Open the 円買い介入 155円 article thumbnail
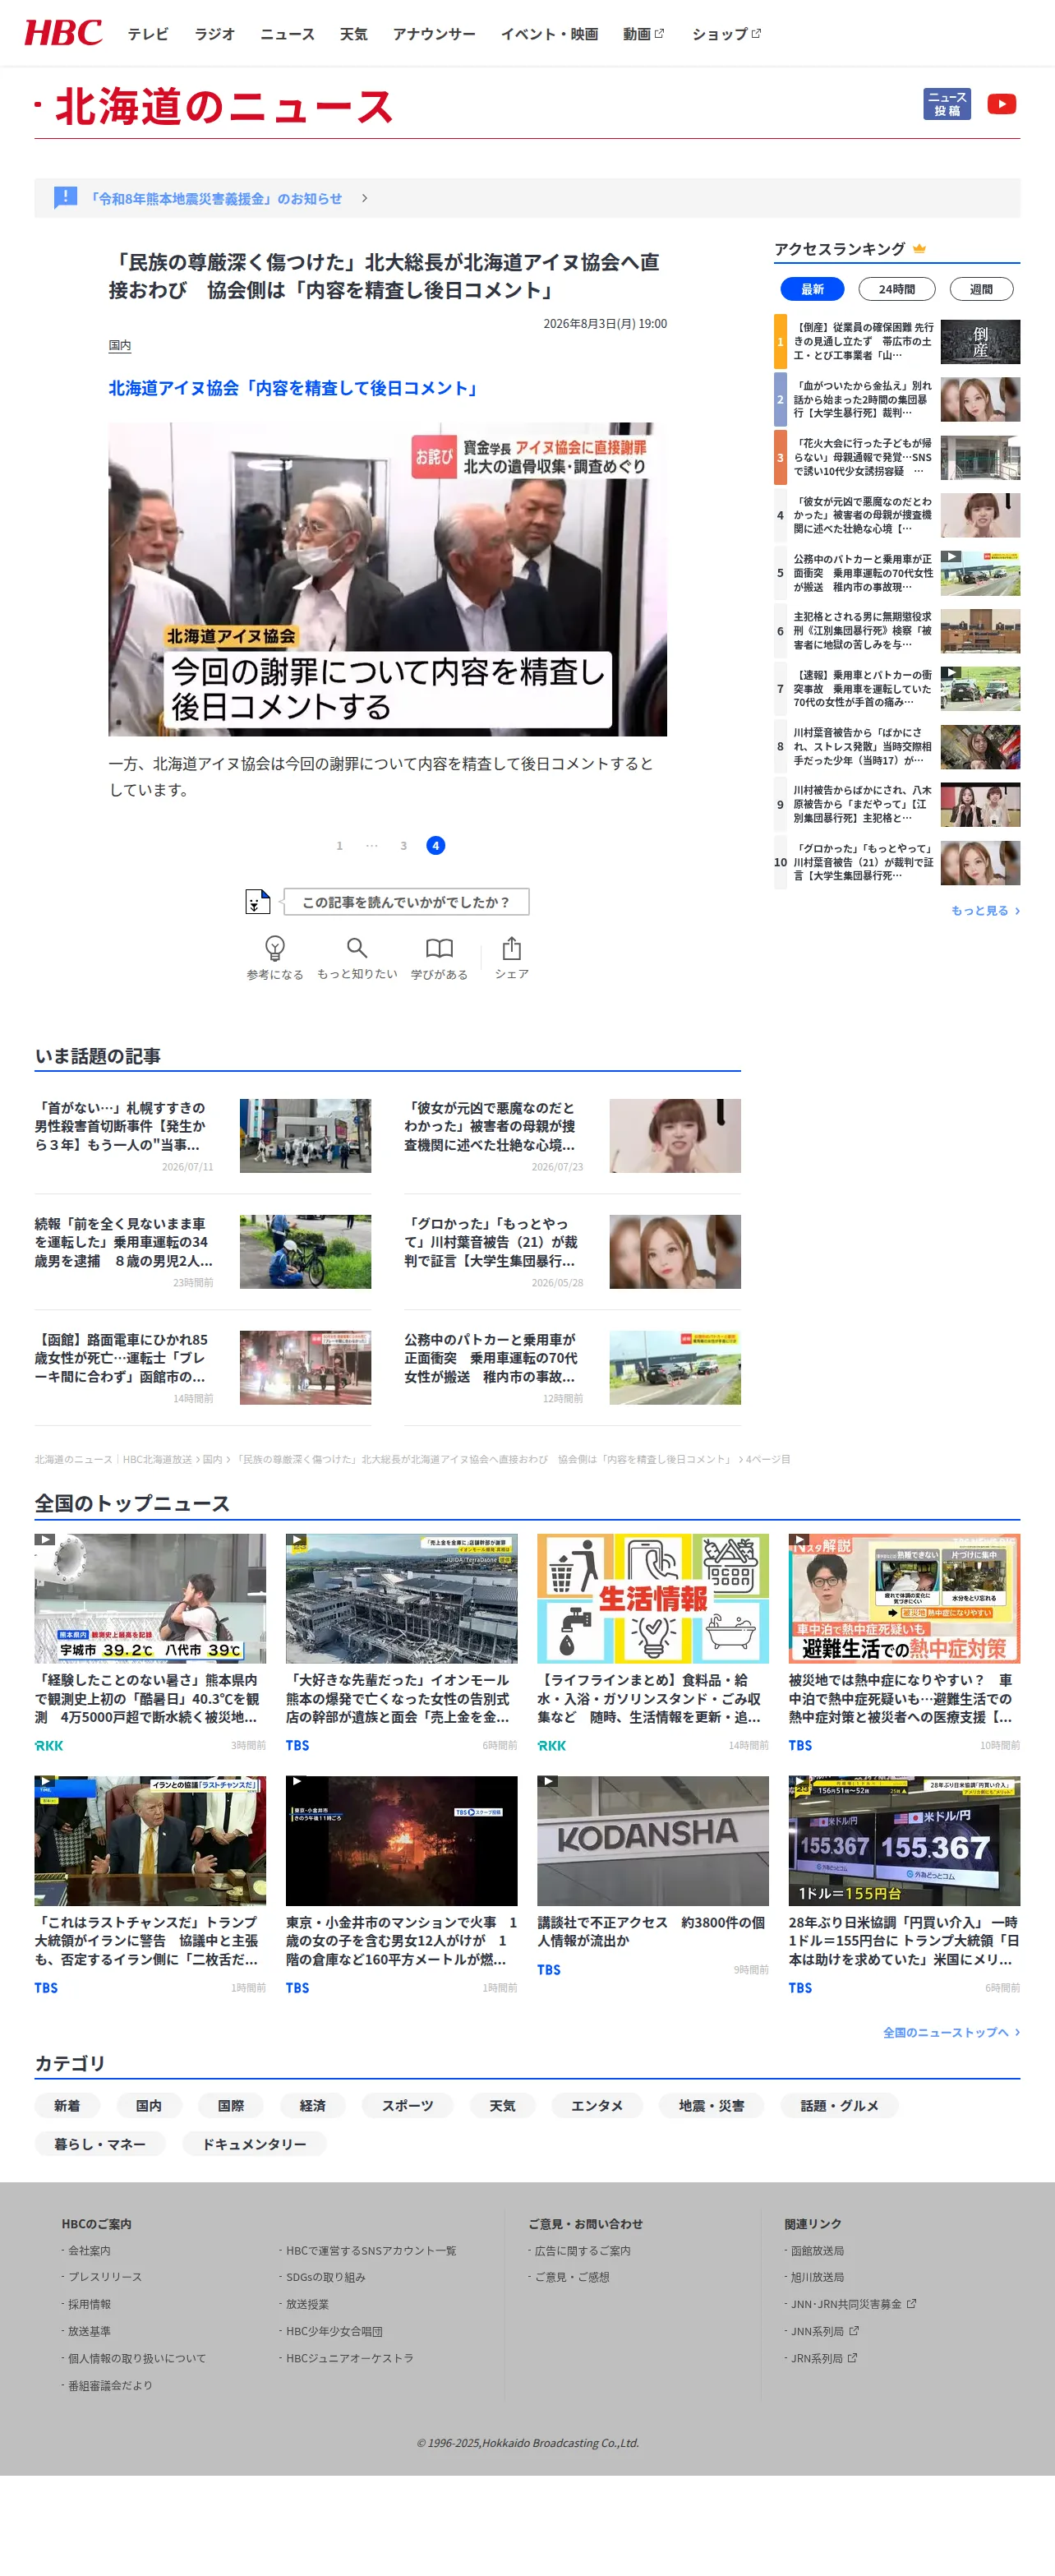The image size is (1055, 2576). coord(904,1840)
